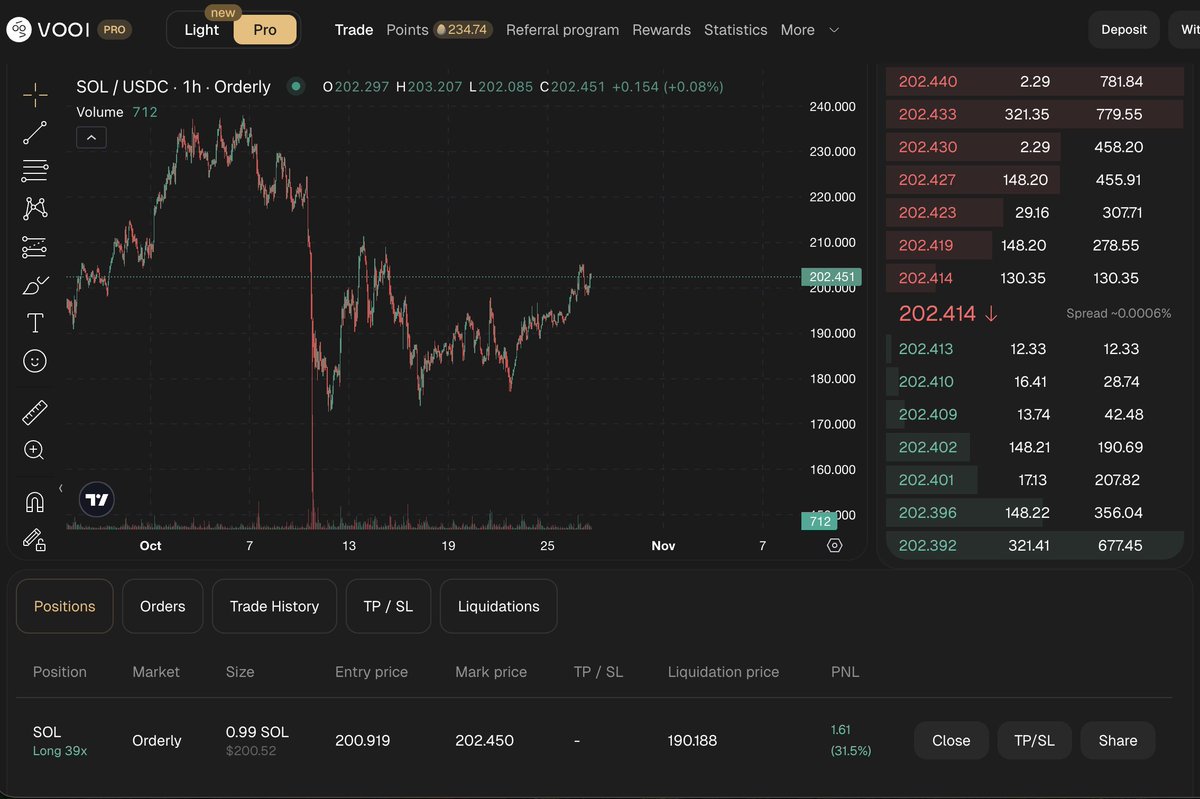Open the zoom-in tool

click(34, 450)
